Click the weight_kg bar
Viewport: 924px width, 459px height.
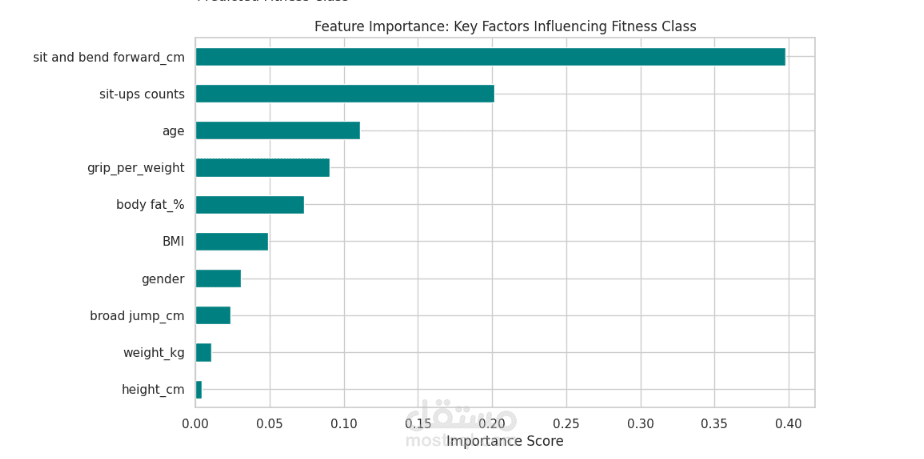[x=203, y=353]
